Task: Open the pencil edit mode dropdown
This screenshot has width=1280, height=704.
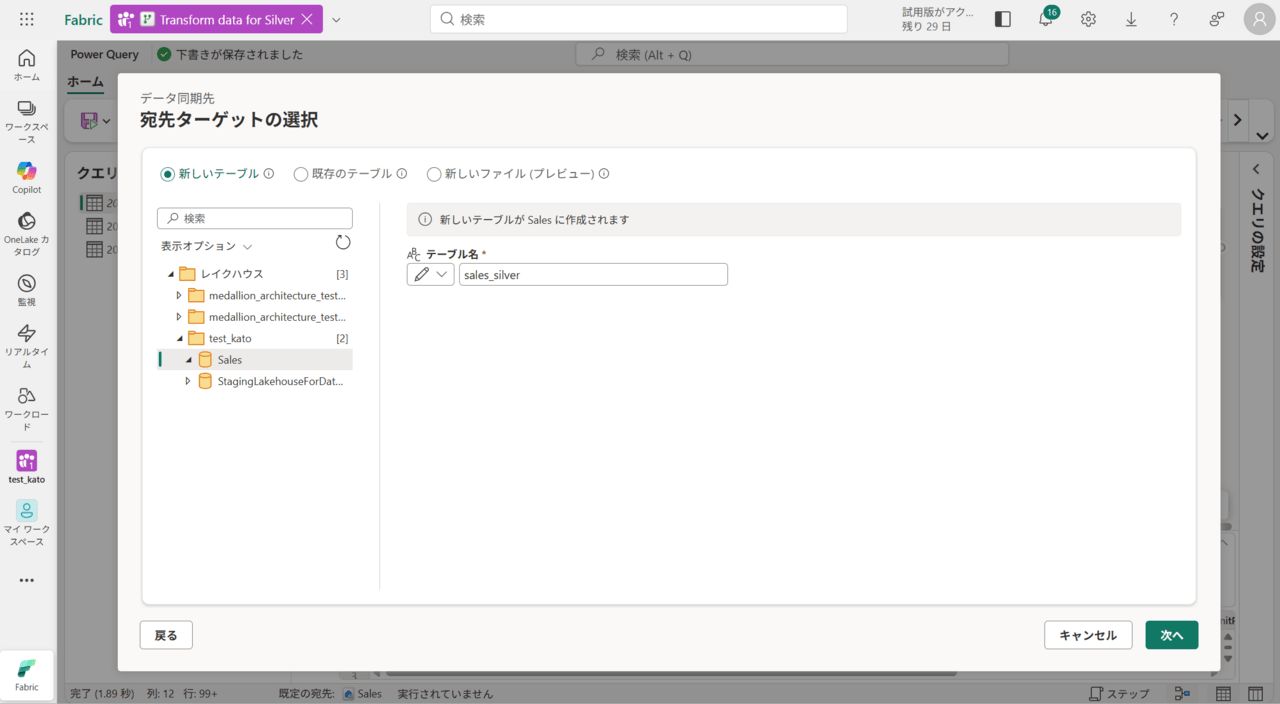Action: 431,275
